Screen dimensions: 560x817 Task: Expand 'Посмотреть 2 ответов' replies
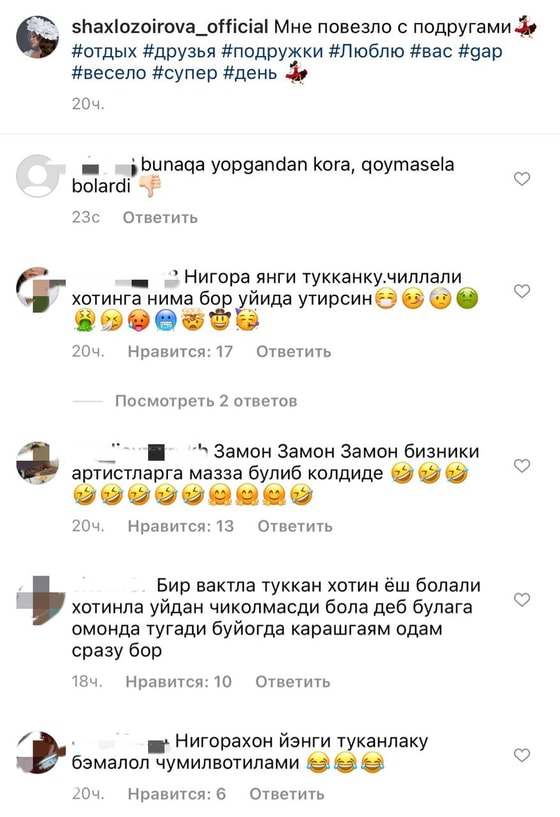[206, 401]
